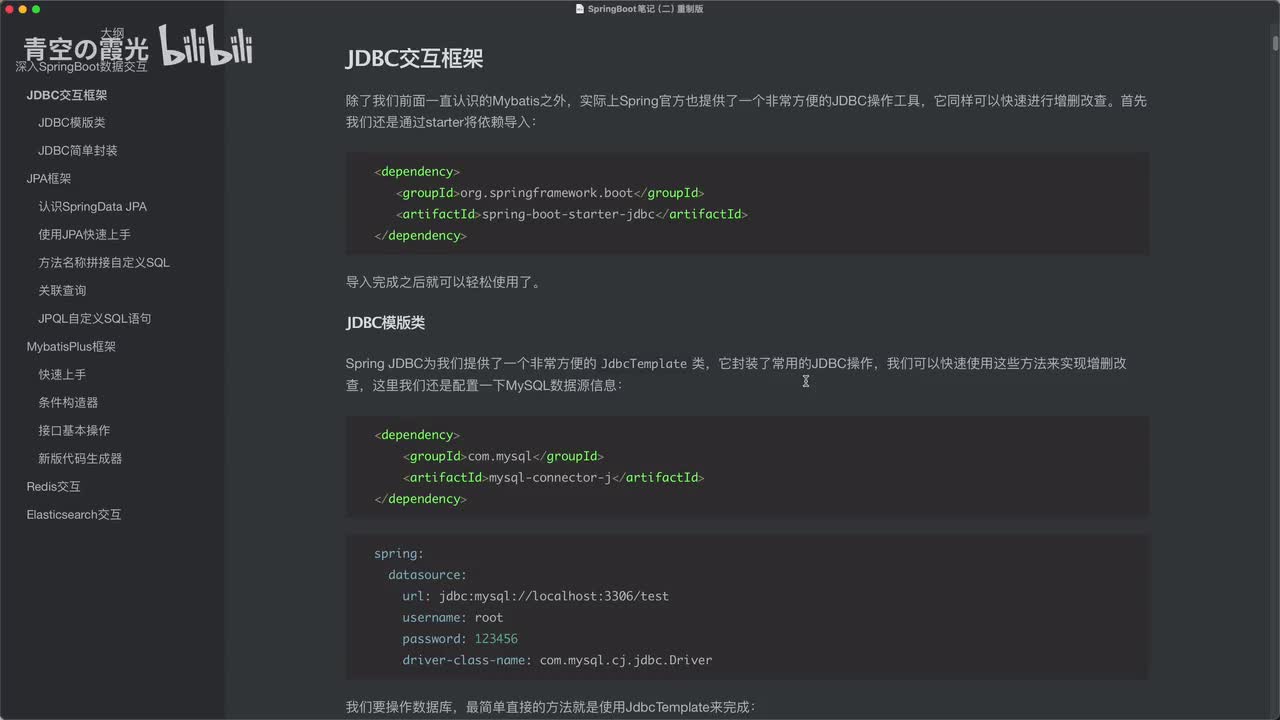Click the password value 123456
This screenshot has width=1280, height=720.
point(496,639)
